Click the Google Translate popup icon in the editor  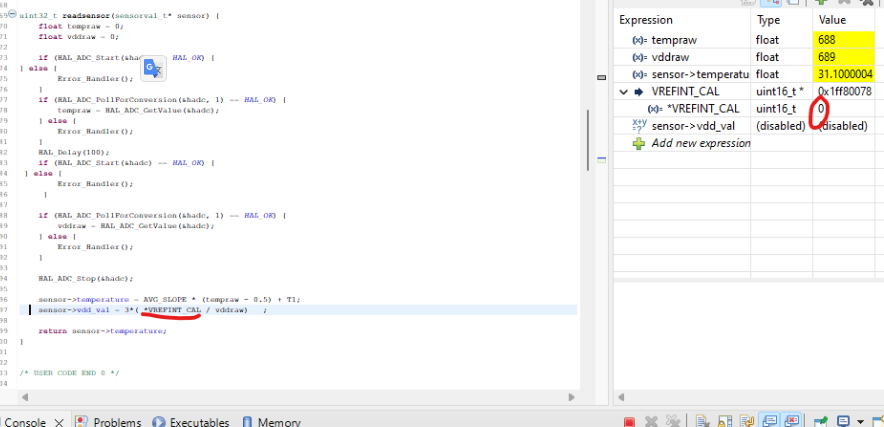coord(153,68)
